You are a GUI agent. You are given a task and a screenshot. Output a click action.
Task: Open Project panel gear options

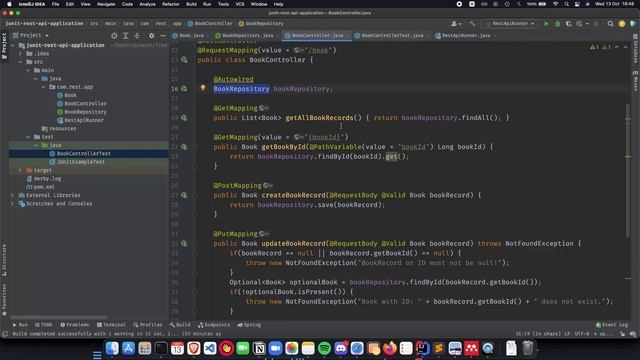point(151,36)
